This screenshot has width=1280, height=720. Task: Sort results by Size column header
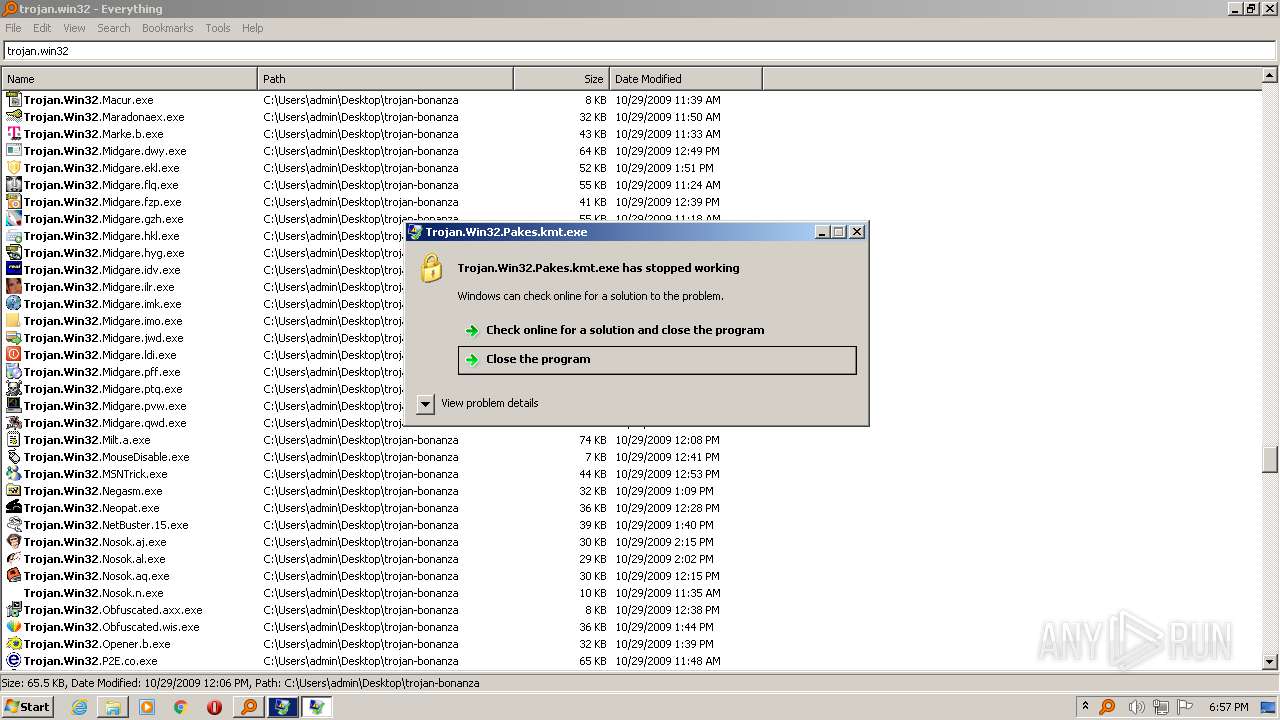(x=561, y=79)
